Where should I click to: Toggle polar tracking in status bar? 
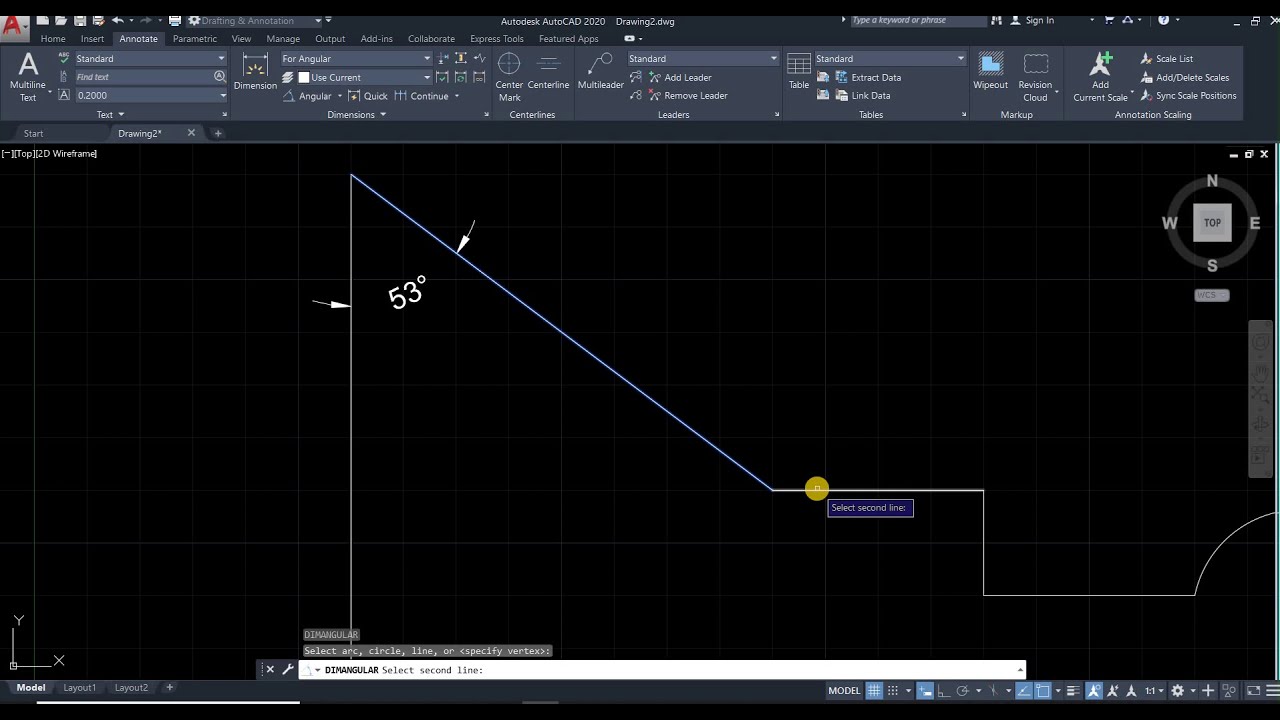[962, 690]
